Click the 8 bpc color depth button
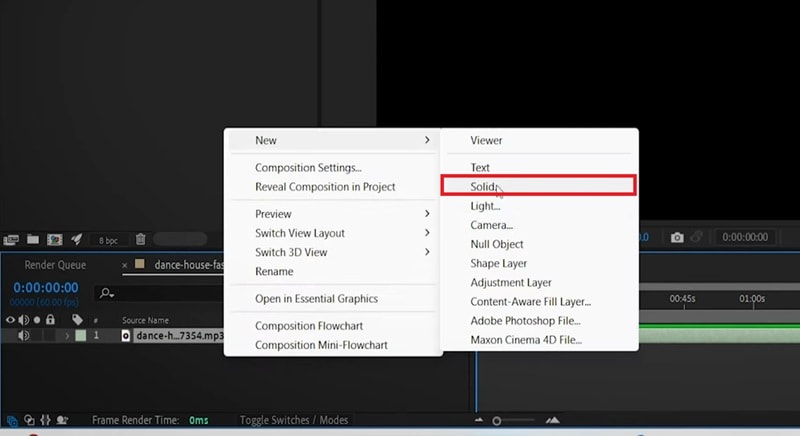This screenshot has height=436, width=800. tap(108, 240)
